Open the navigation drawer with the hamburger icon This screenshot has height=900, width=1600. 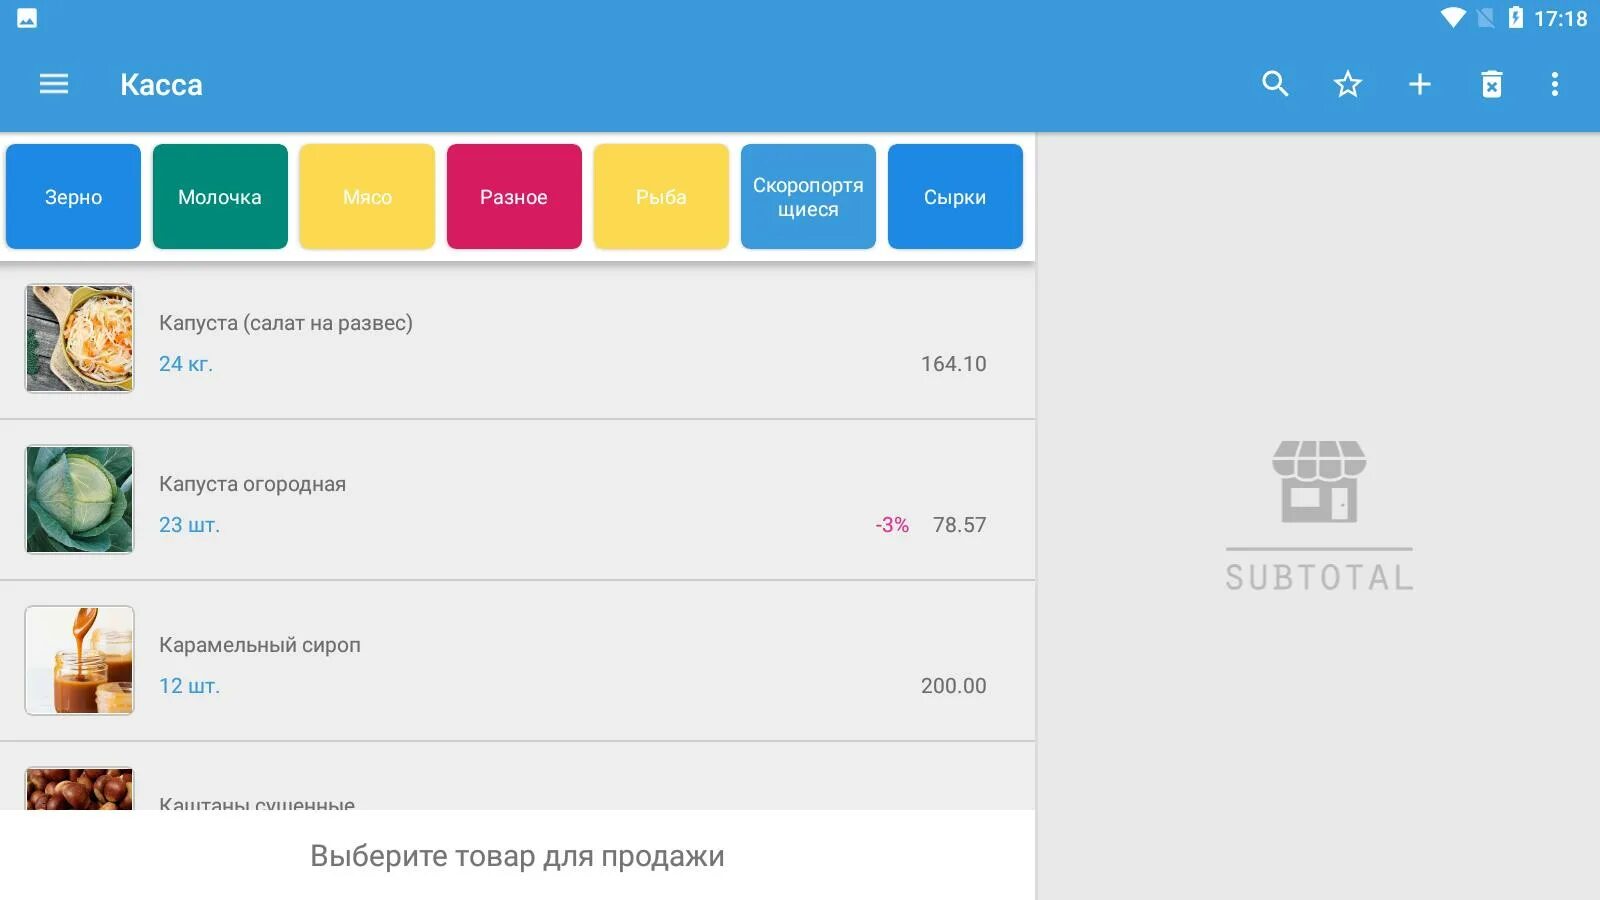53,84
